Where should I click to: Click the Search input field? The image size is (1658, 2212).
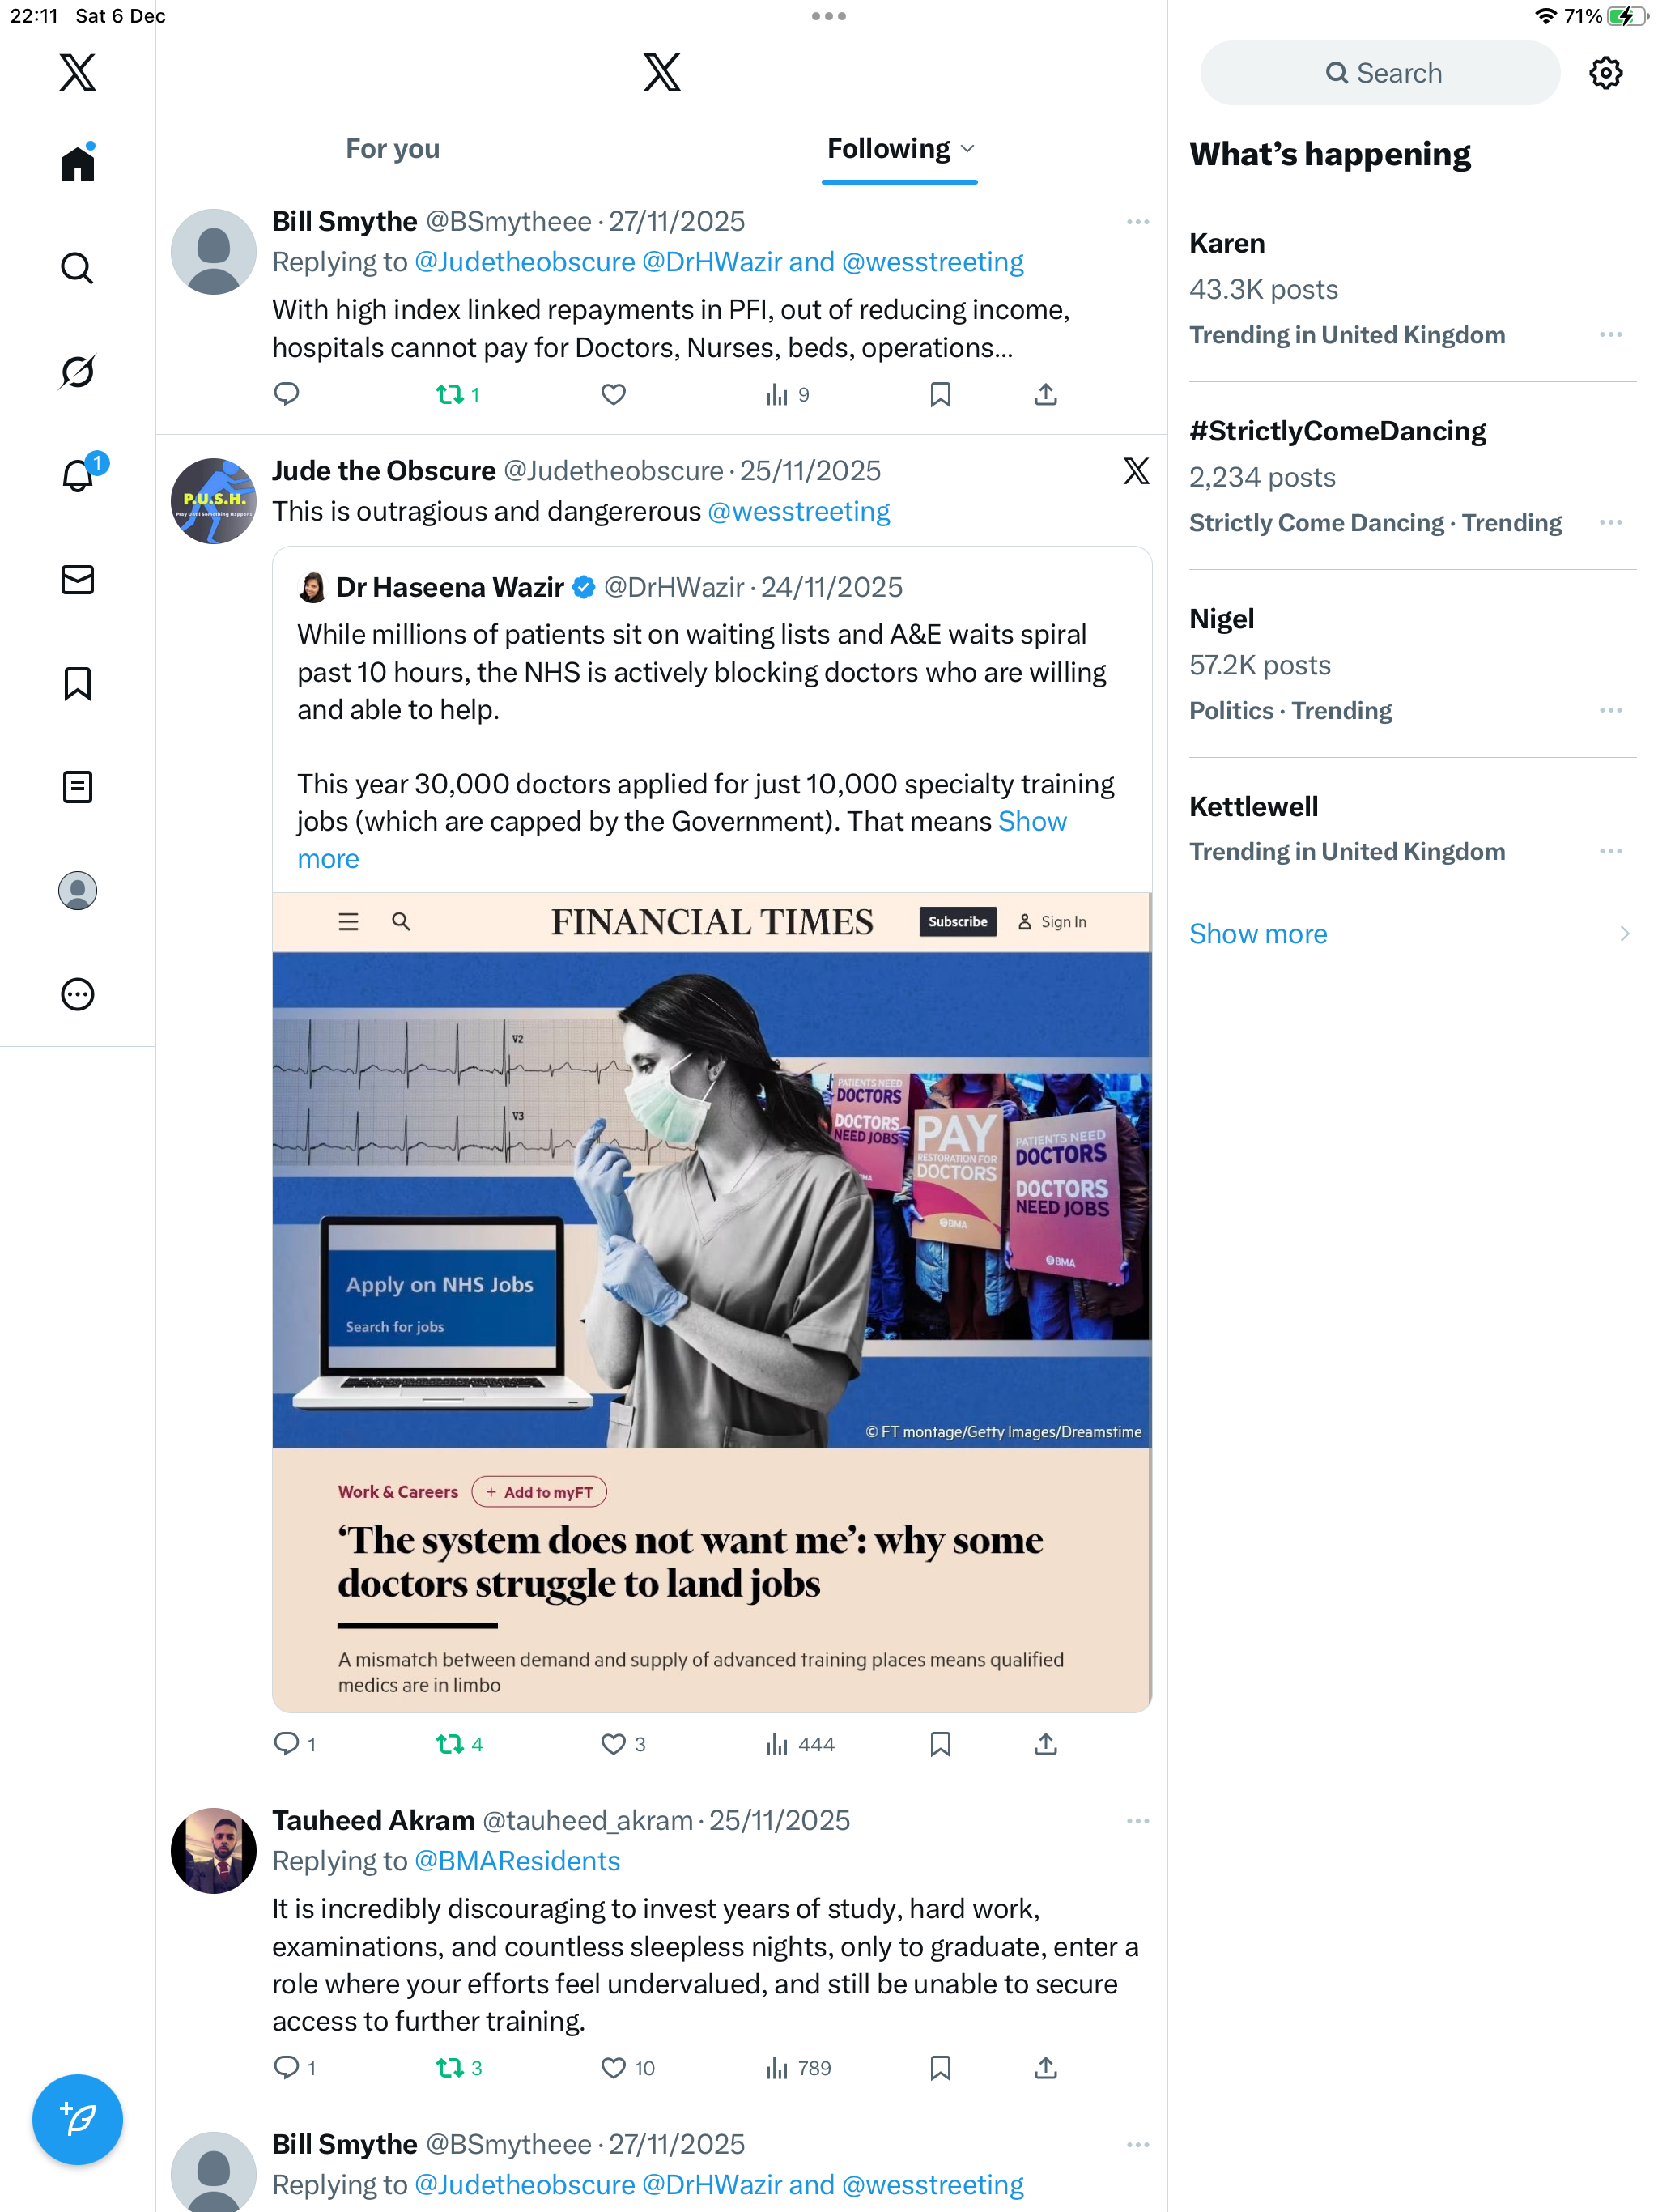point(1380,73)
